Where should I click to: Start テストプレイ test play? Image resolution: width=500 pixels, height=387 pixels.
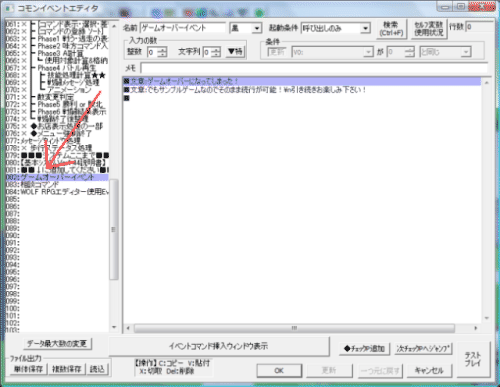(473, 359)
